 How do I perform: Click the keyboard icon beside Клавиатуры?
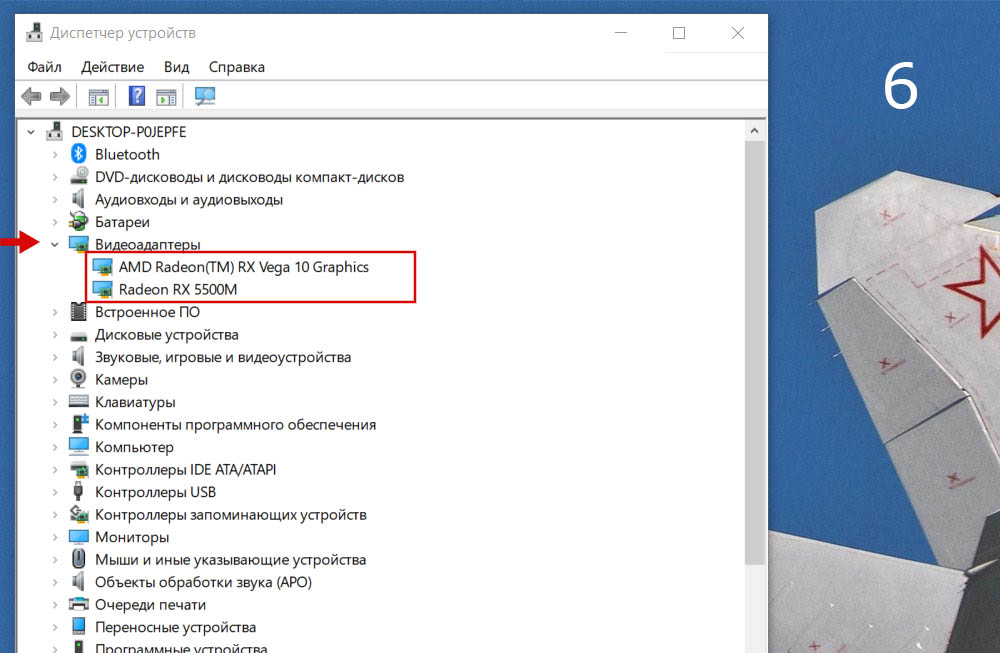pos(78,401)
